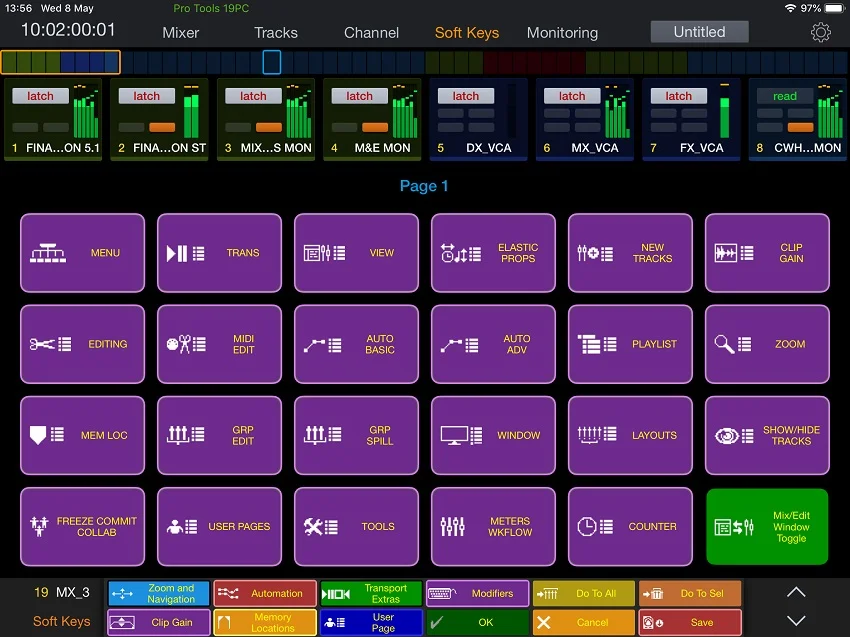Open the WINDOW soft key page
The image size is (850, 637).
493,435
